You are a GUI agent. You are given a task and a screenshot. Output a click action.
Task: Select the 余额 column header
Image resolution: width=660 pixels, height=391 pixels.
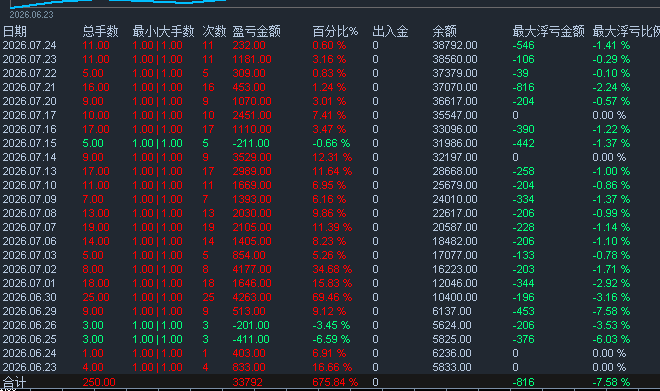[x=444, y=32]
